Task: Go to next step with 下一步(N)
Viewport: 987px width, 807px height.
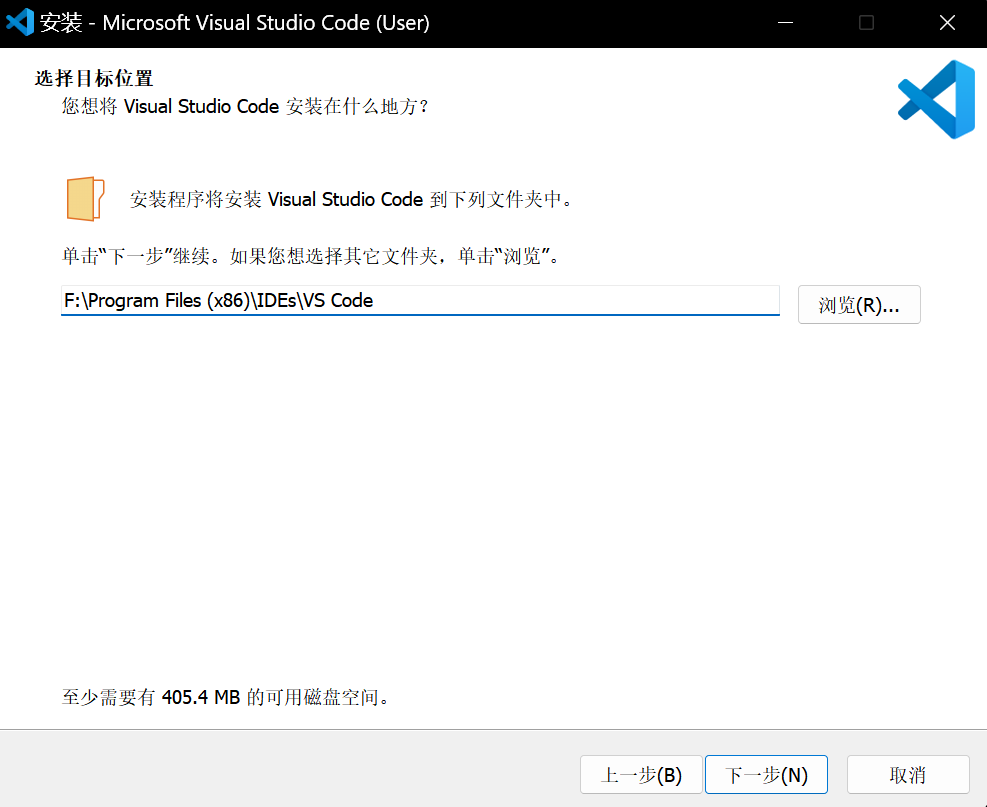Action: click(x=766, y=774)
